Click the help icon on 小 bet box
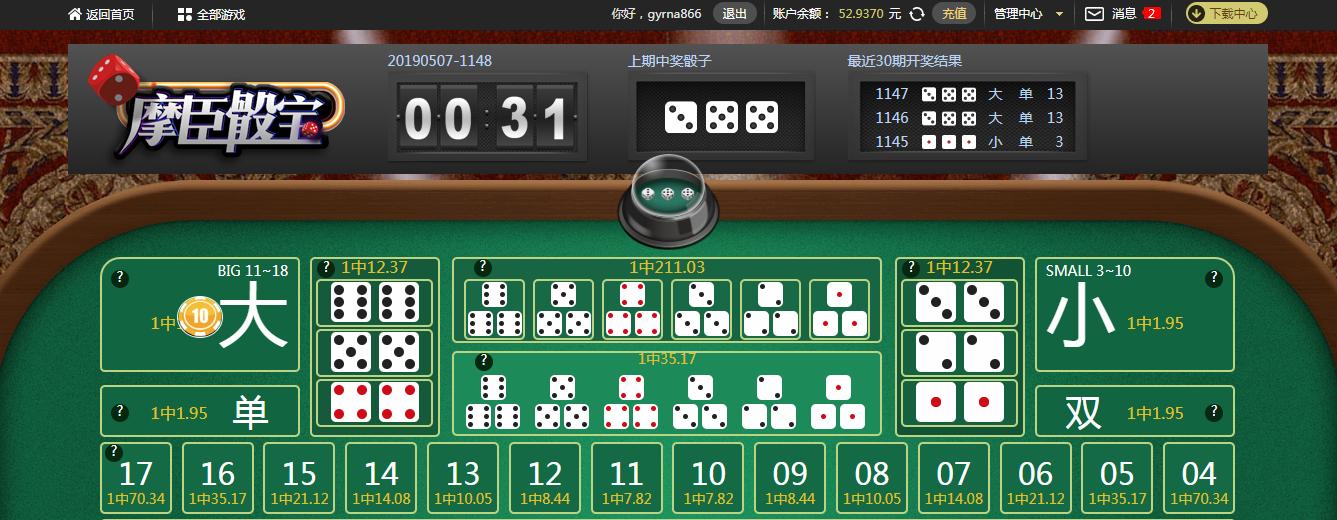Image resolution: width=1337 pixels, height=520 pixels. (1214, 277)
